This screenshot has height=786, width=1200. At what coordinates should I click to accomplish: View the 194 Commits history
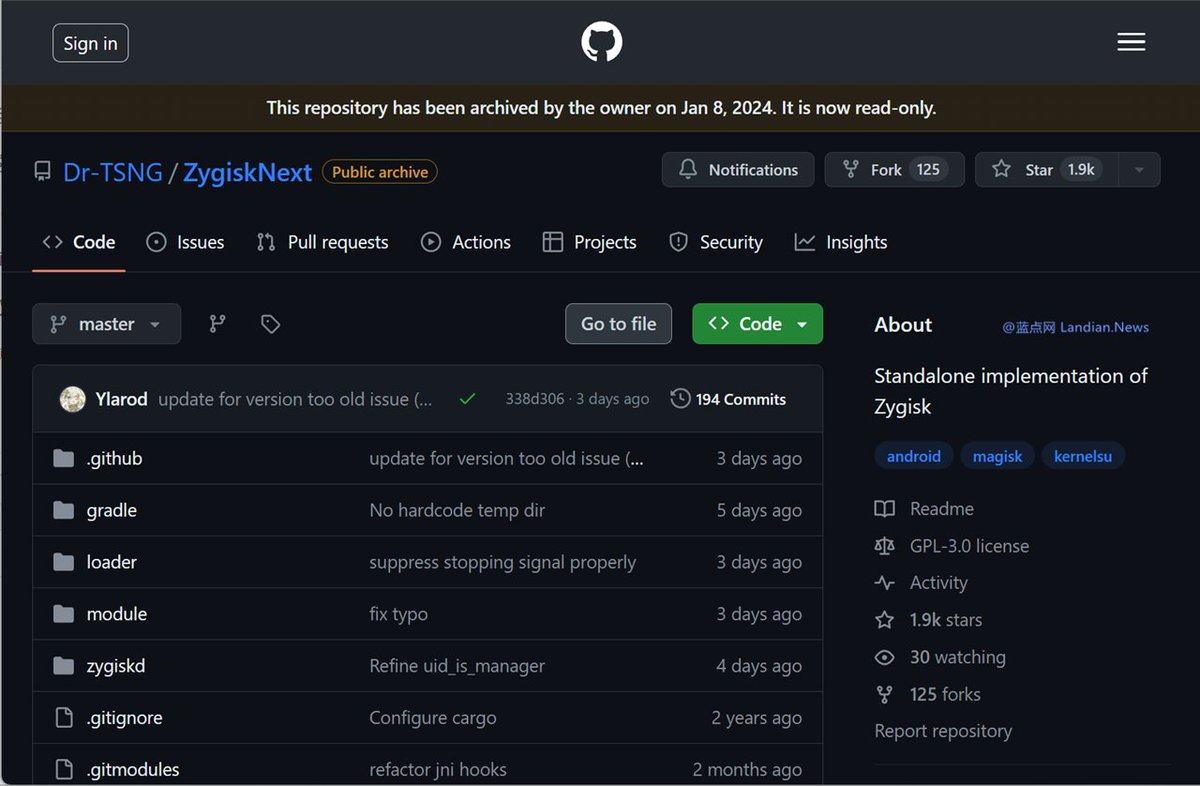728,399
